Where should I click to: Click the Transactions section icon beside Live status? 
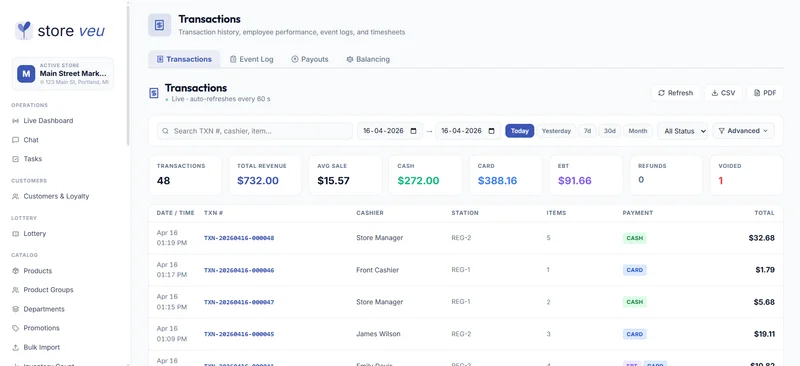[154, 93]
